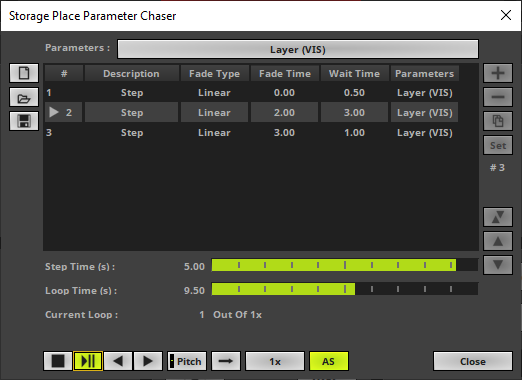This screenshot has height=380, width=522.
Task: Click the # column header
Action: click(x=64, y=73)
